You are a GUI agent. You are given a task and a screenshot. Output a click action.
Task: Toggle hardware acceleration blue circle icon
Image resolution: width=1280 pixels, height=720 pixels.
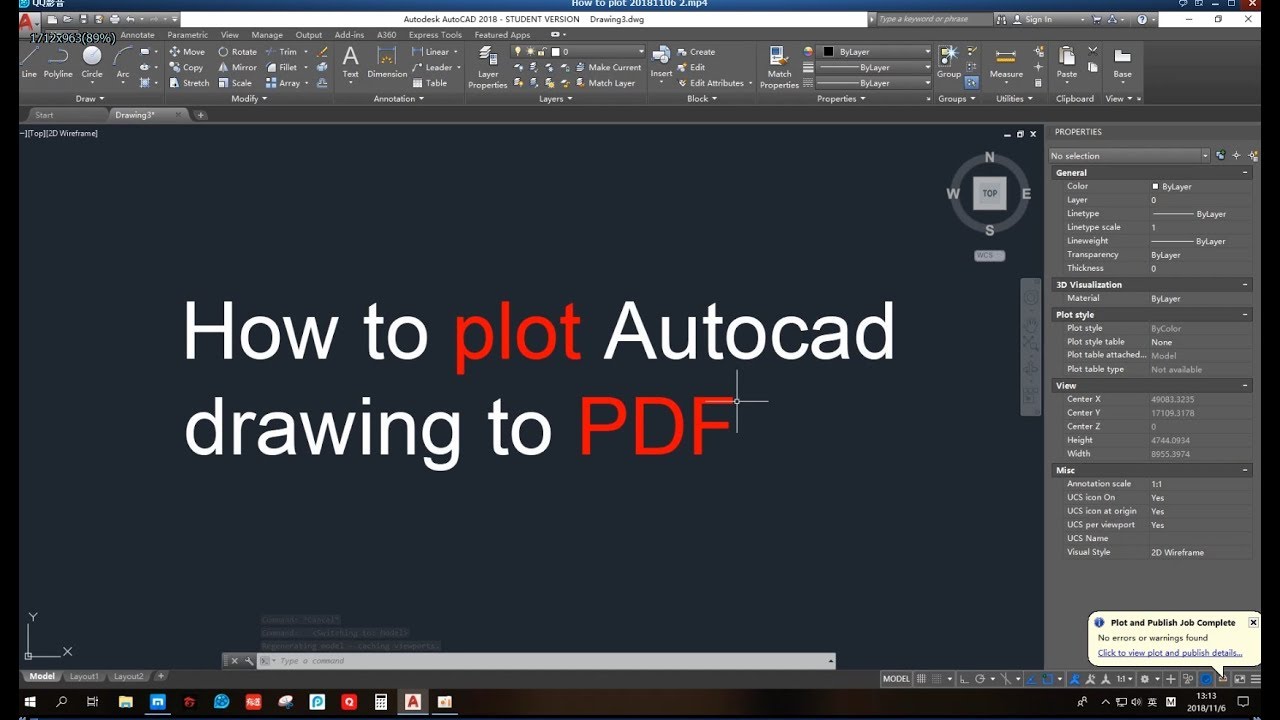coord(1206,679)
